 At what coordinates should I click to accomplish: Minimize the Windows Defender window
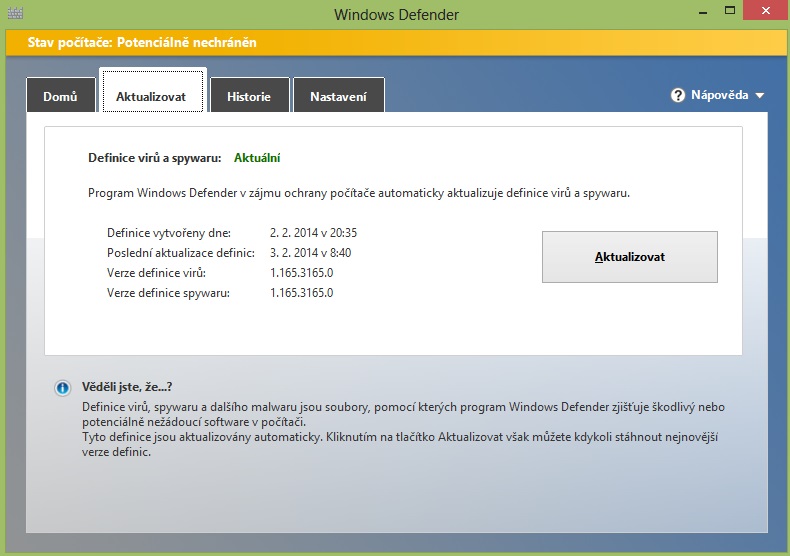coord(703,11)
